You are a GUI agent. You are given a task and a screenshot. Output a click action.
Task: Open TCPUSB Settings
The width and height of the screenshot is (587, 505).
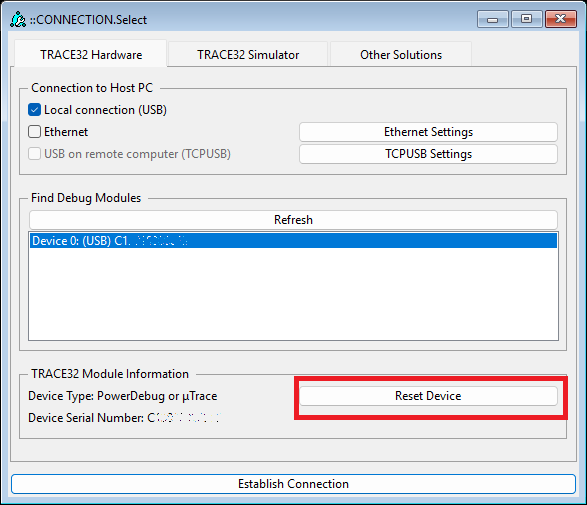[x=428, y=154]
